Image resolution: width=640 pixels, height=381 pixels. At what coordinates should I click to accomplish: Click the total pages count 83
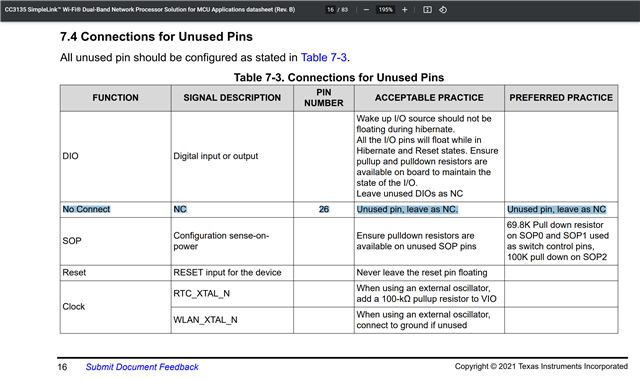(344, 9)
